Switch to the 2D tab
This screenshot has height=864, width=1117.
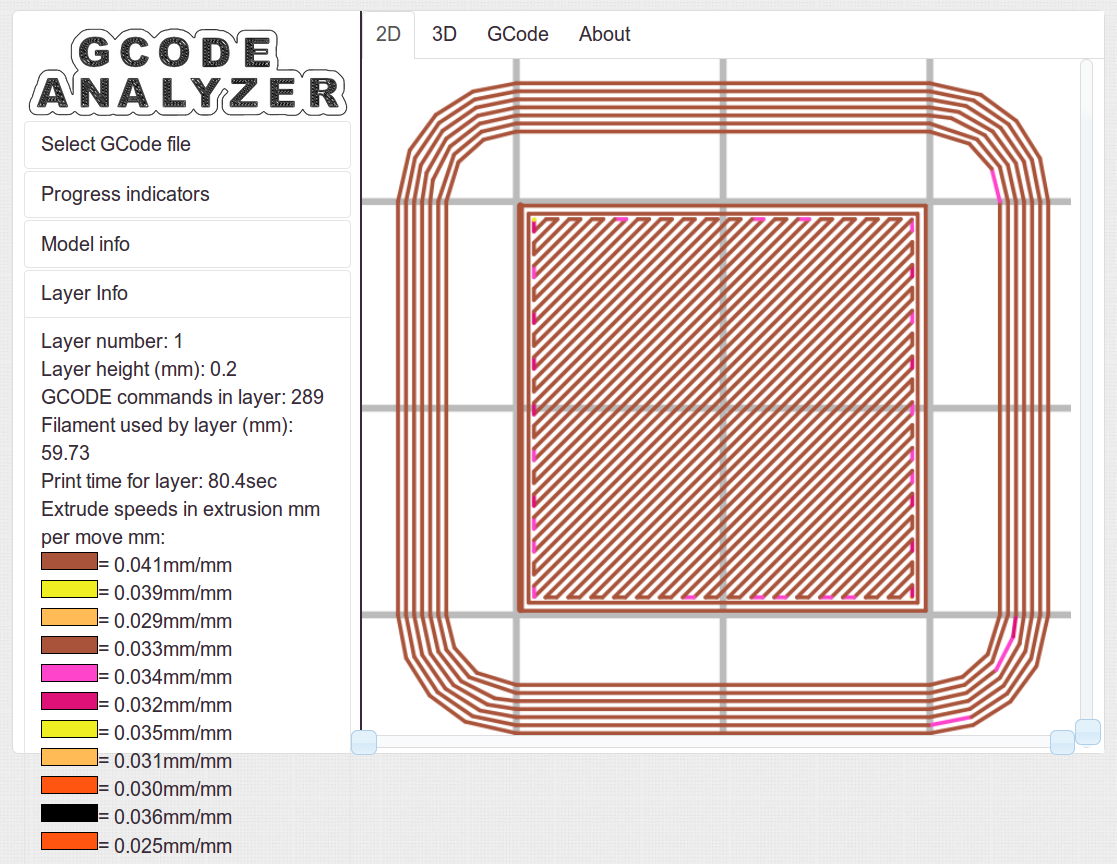(388, 34)
